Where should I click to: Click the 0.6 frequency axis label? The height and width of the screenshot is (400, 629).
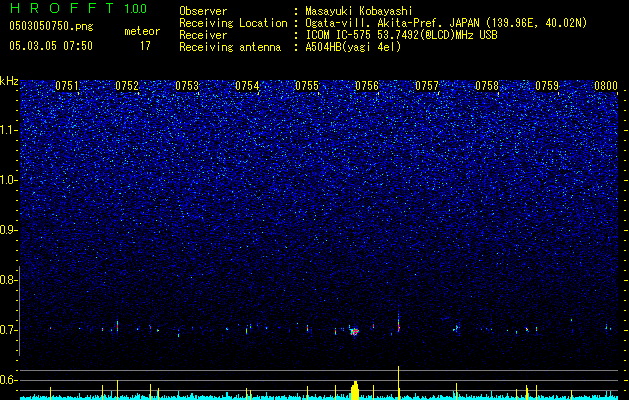coord(7,380)
